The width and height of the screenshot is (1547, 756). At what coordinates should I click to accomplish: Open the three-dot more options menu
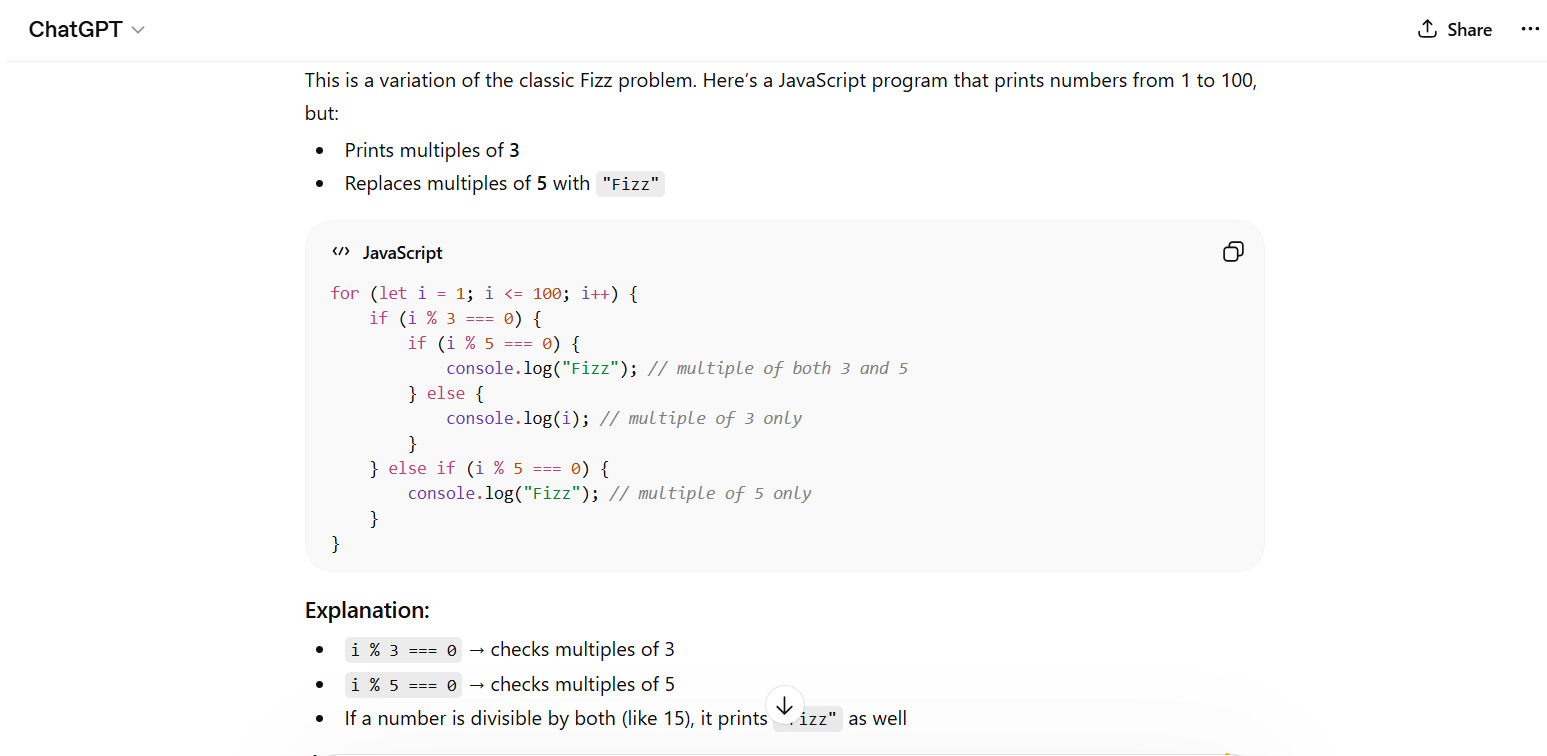pos(1529,29)
